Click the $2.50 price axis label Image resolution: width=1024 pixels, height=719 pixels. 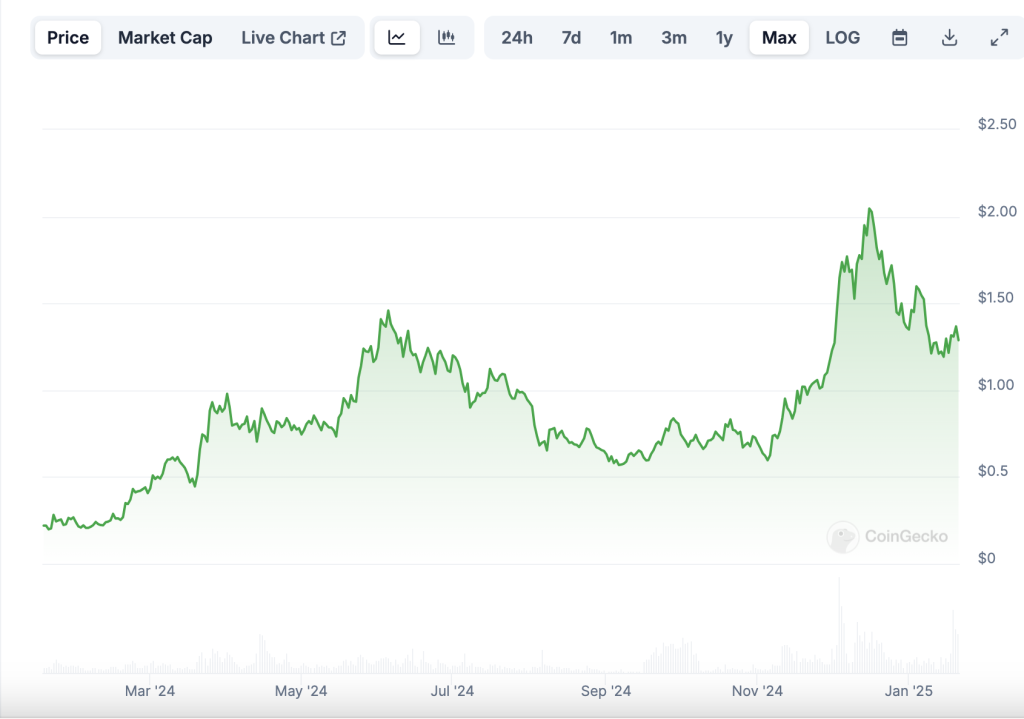[x=997, y=124]
